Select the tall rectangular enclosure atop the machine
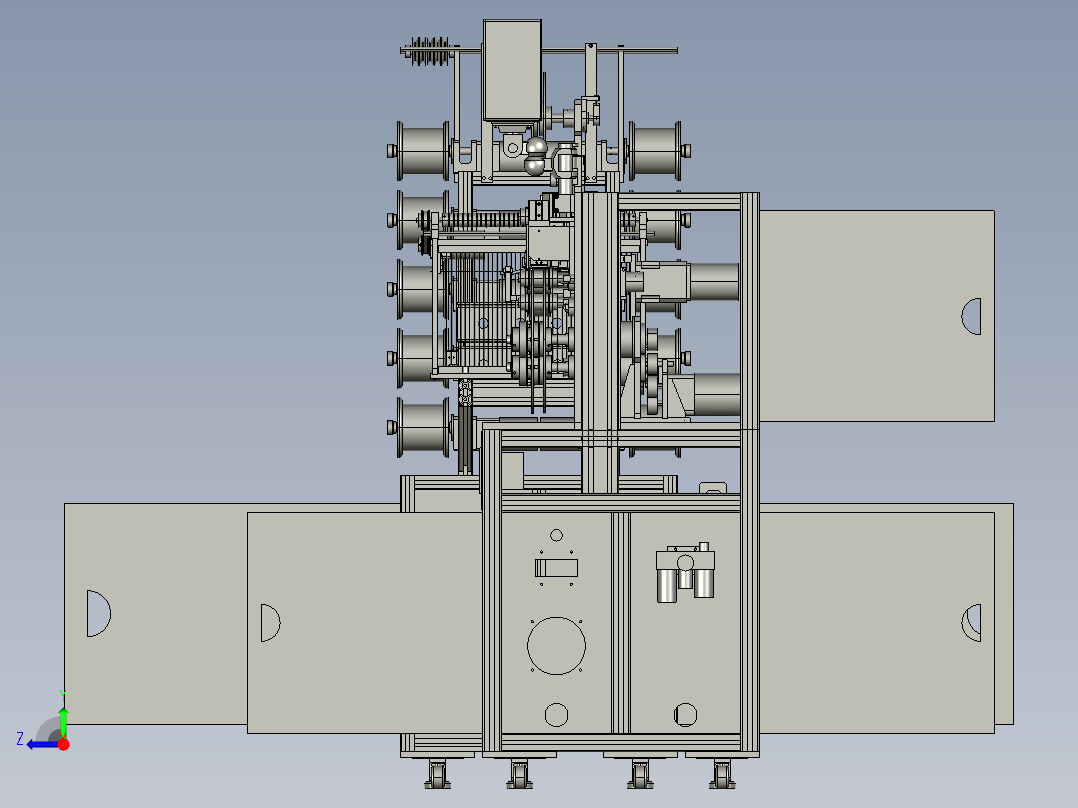This screenshot has height=808, width=1078. click(512, 70)
